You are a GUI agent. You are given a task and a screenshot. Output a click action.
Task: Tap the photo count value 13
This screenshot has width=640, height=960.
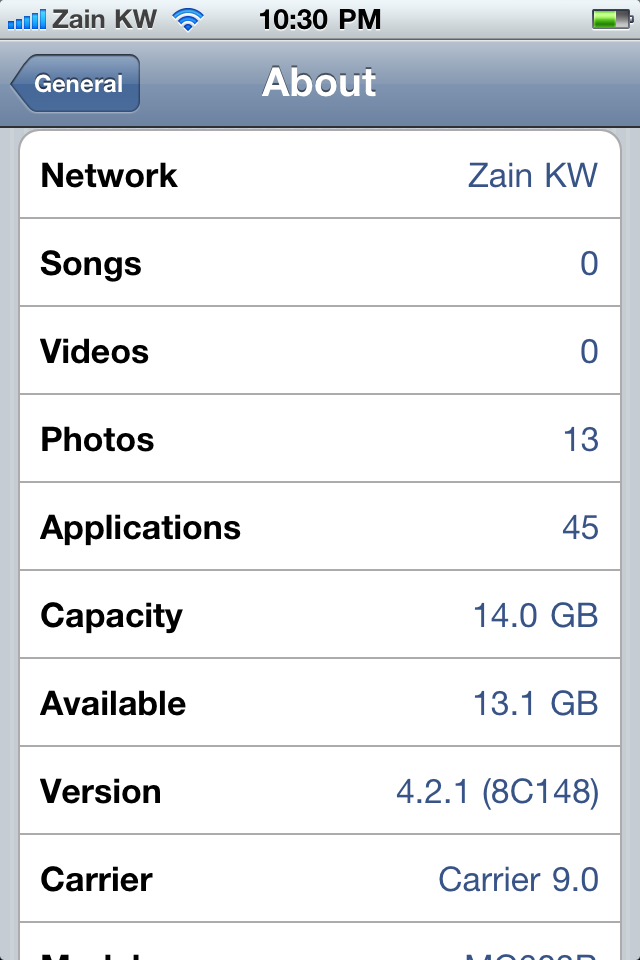580,440
